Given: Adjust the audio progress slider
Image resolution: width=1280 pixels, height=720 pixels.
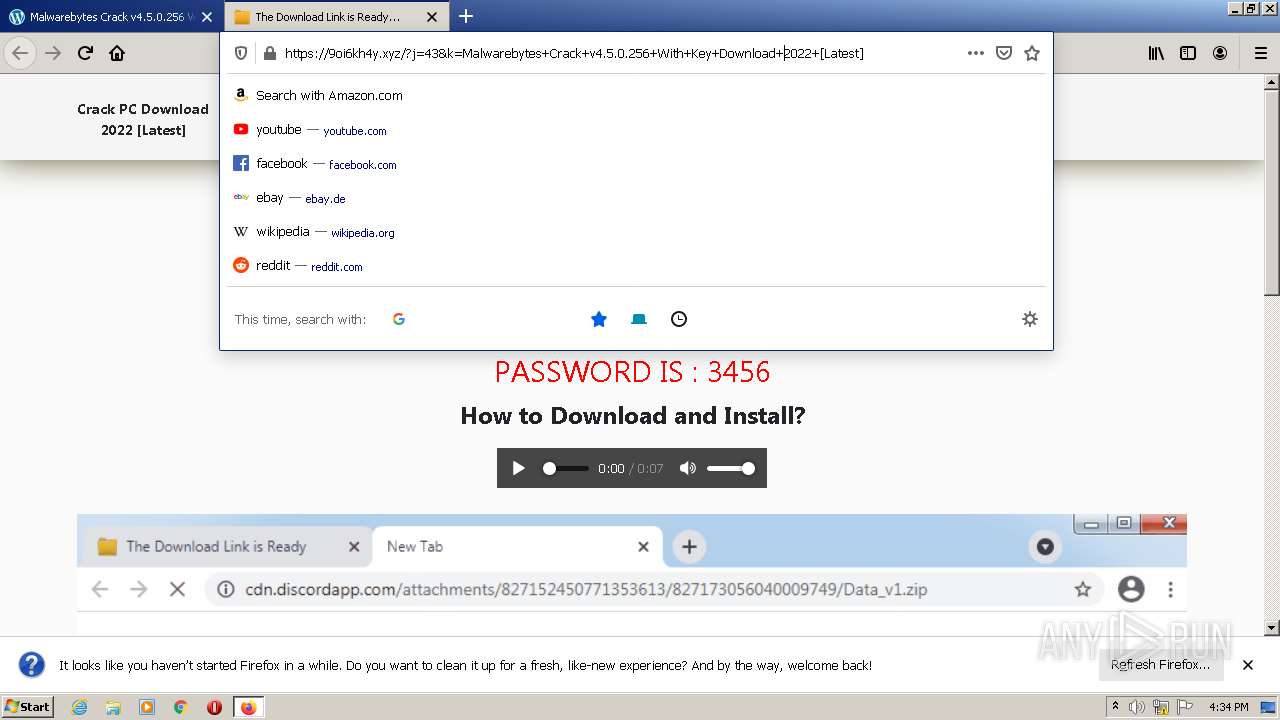Looking at the screenshot, I should coord(565,468).
